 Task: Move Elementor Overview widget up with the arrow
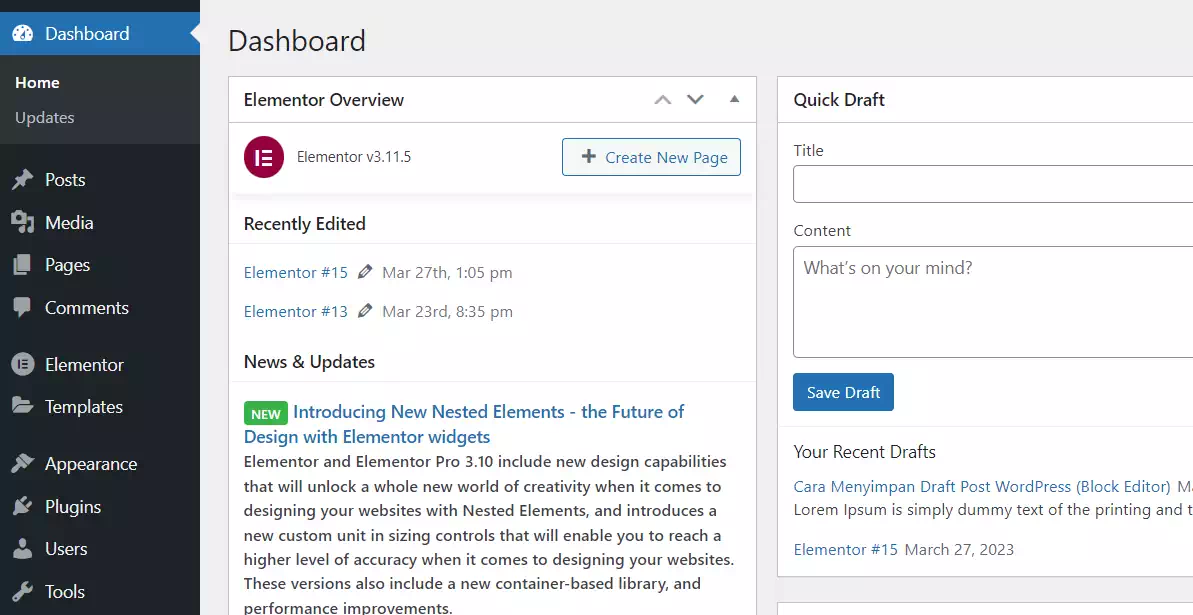(663, 100)
